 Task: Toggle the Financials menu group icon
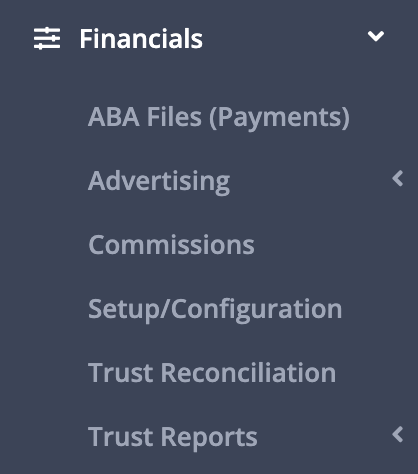pyautogui.click(x=47, y=38)
